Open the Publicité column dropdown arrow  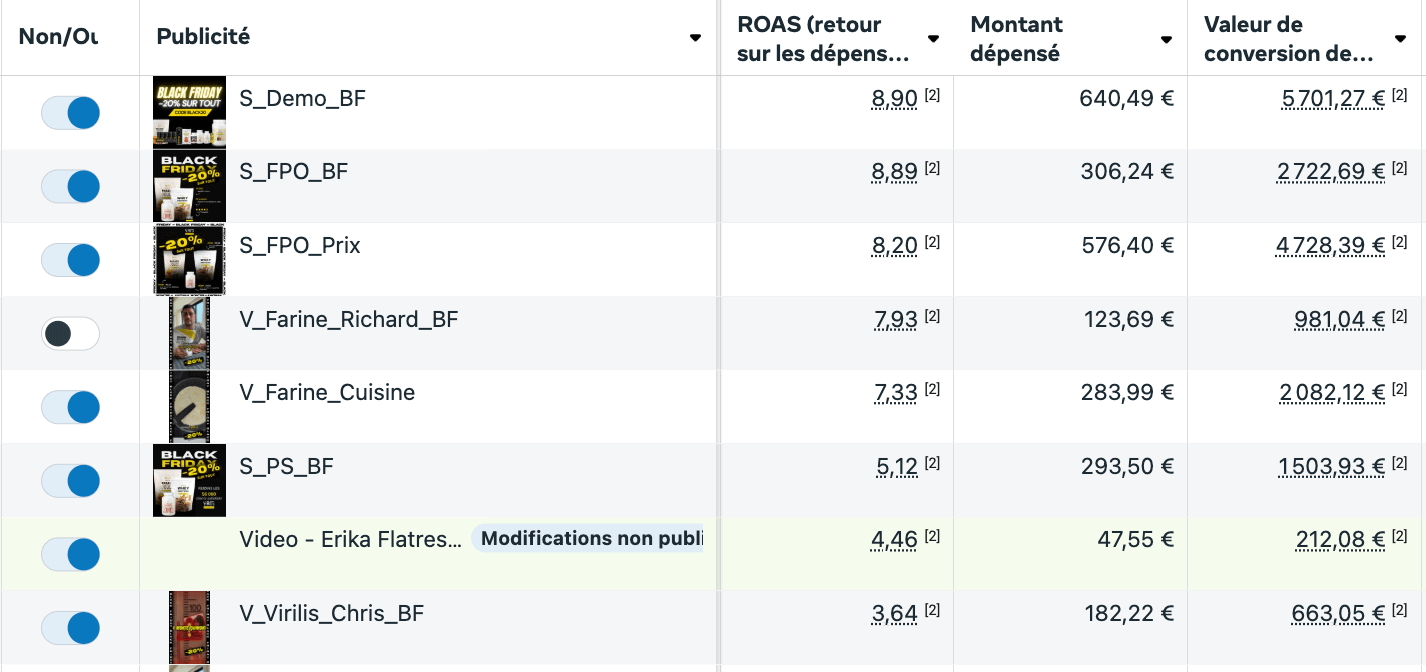(695, 38)
